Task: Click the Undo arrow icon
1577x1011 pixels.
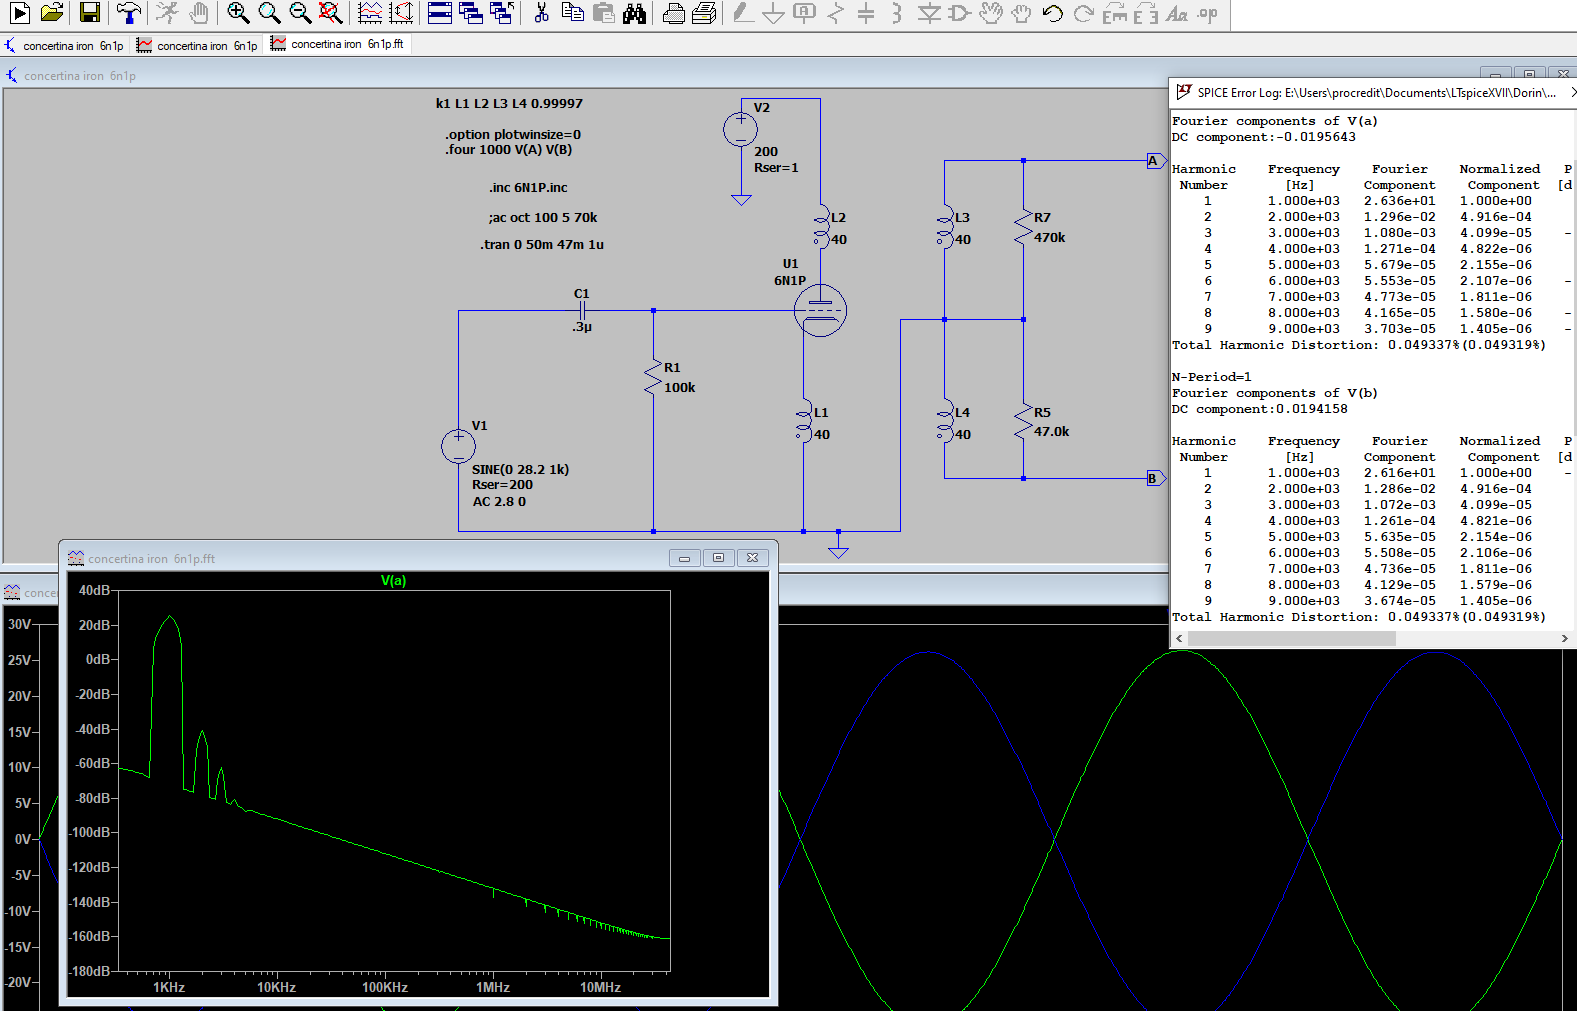Action: pos(1052,13)
